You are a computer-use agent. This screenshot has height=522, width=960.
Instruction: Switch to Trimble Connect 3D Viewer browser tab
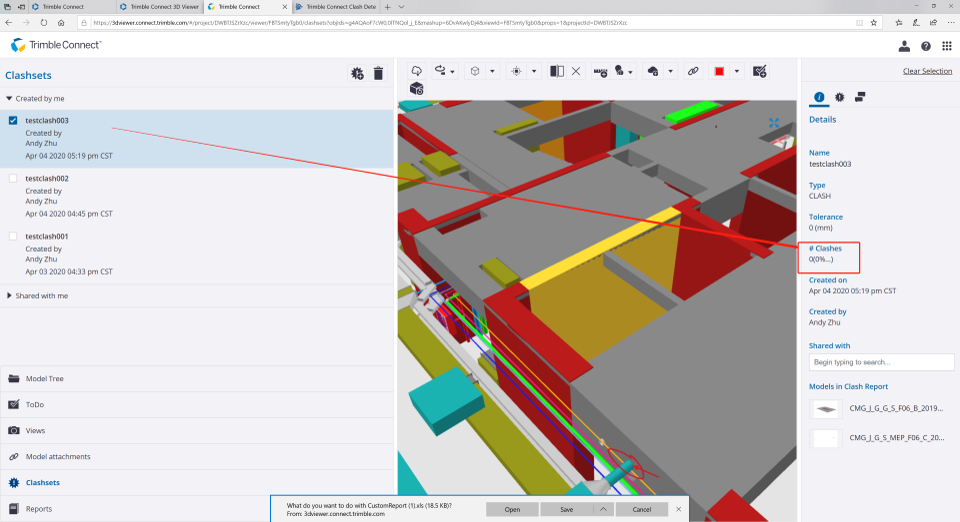pyautogui.click(x=159, y=7)
